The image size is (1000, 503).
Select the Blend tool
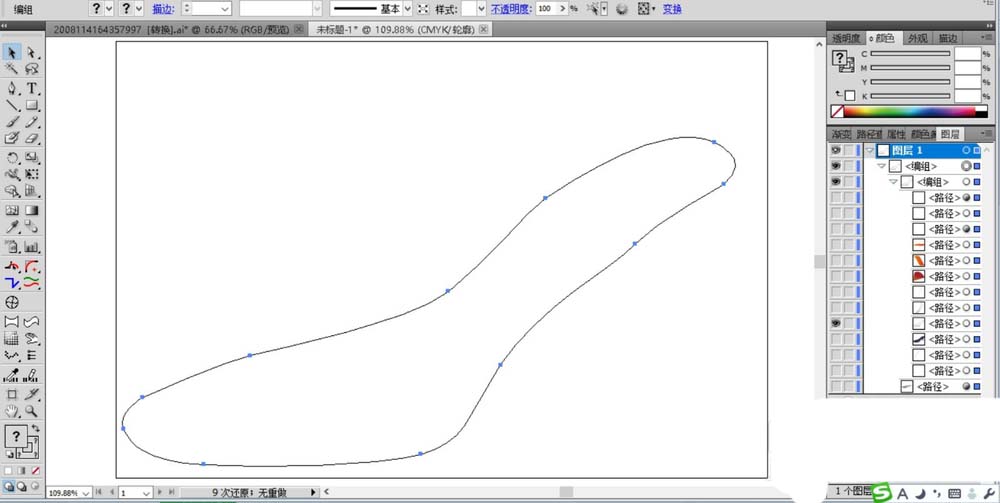tap(31, 226)
